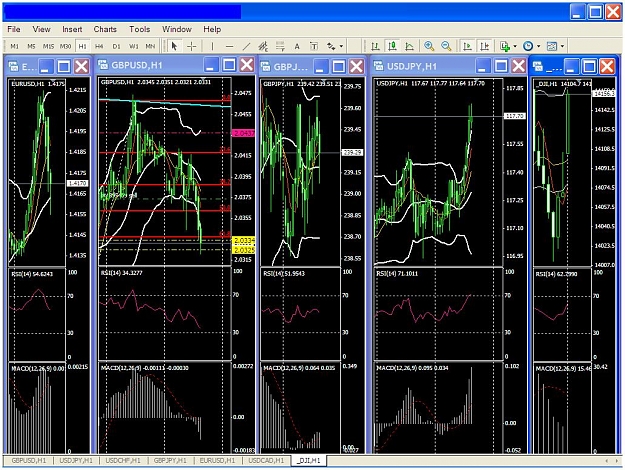The width and height of the screenshot is (625, 470).
Task: Pick the vertical line drawing tool
Action: click(212, 46)
